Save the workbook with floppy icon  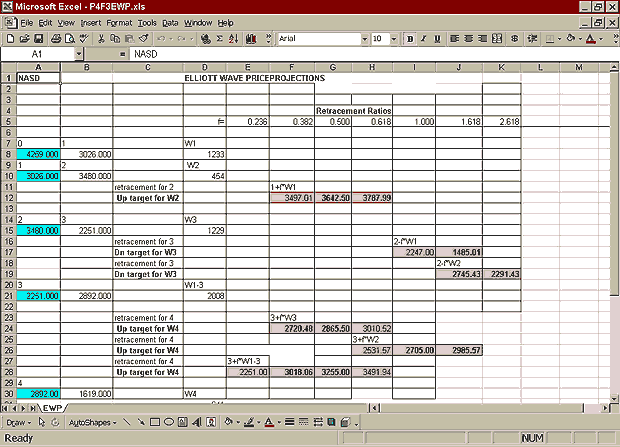pos(38,38)
